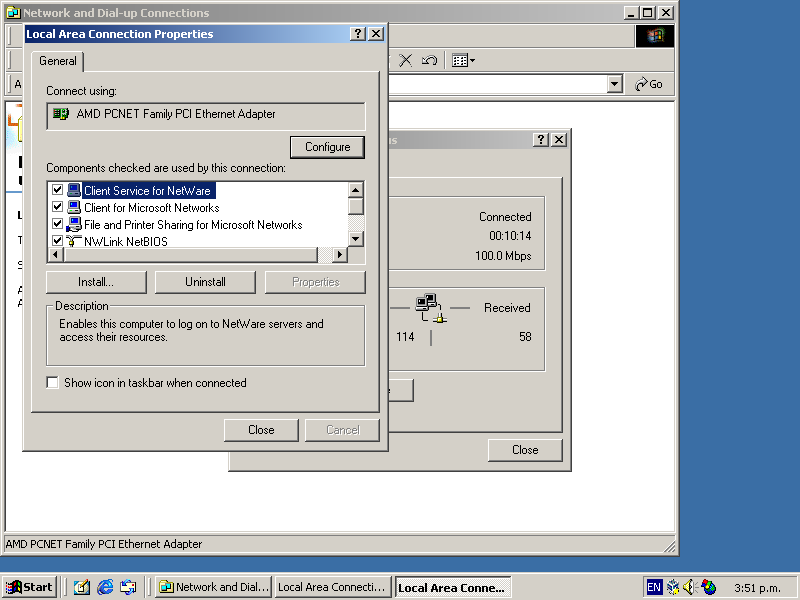Image resolution: width=800 pixels, height=600 pixels.
Task: Click the components list scroll down arrow
Action: [356, 238]
